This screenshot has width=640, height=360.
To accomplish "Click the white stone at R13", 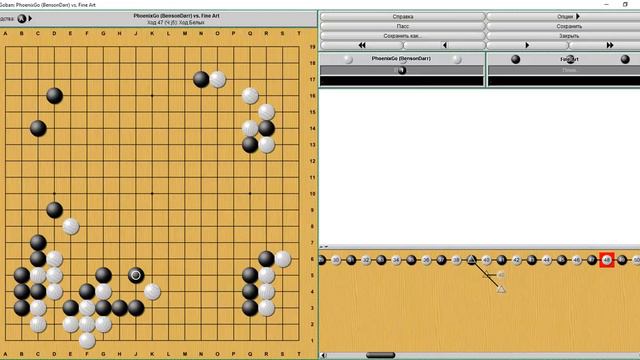I will 267,145.
